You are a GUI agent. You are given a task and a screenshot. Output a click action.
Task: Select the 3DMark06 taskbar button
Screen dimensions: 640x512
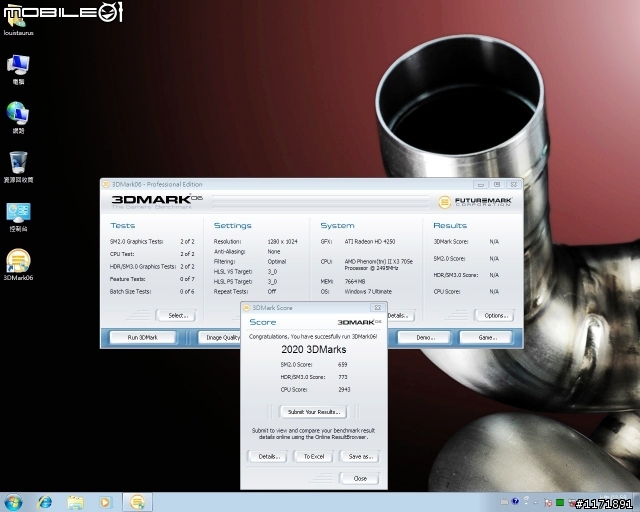(138, 503)
